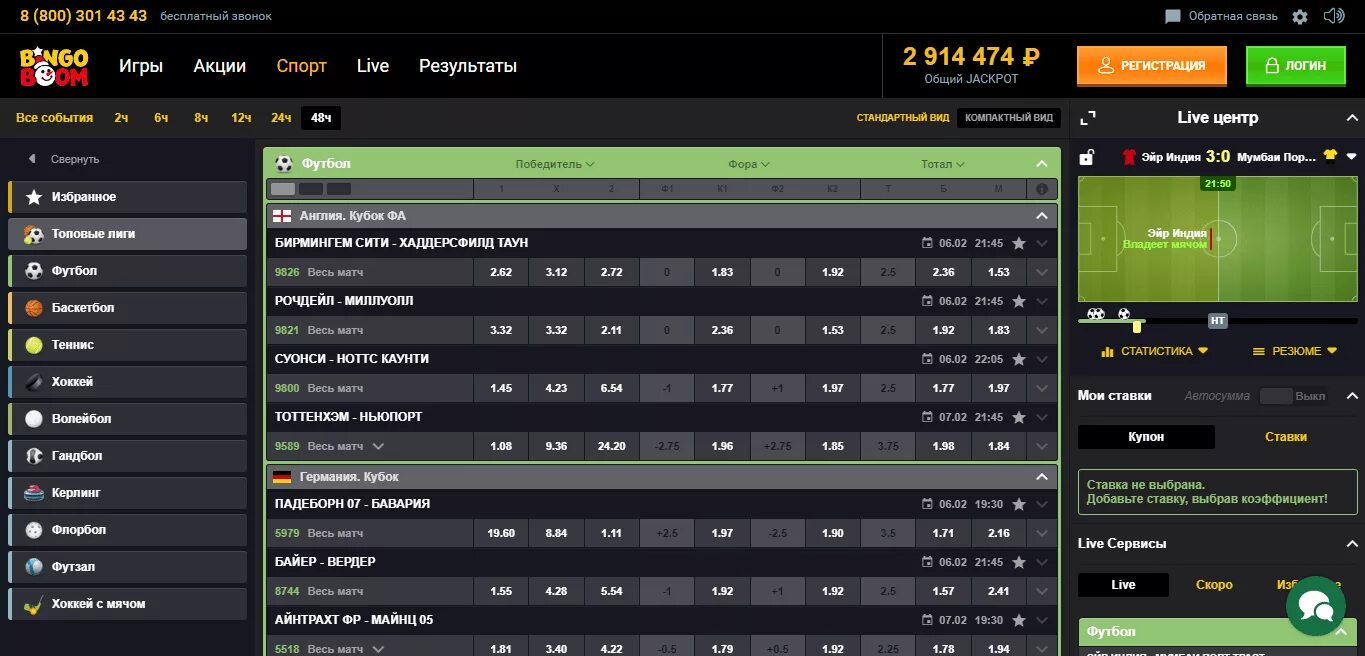This screenshot has width=1365, height=656.
Task: Open Live menu item
Action: point(372,66)
